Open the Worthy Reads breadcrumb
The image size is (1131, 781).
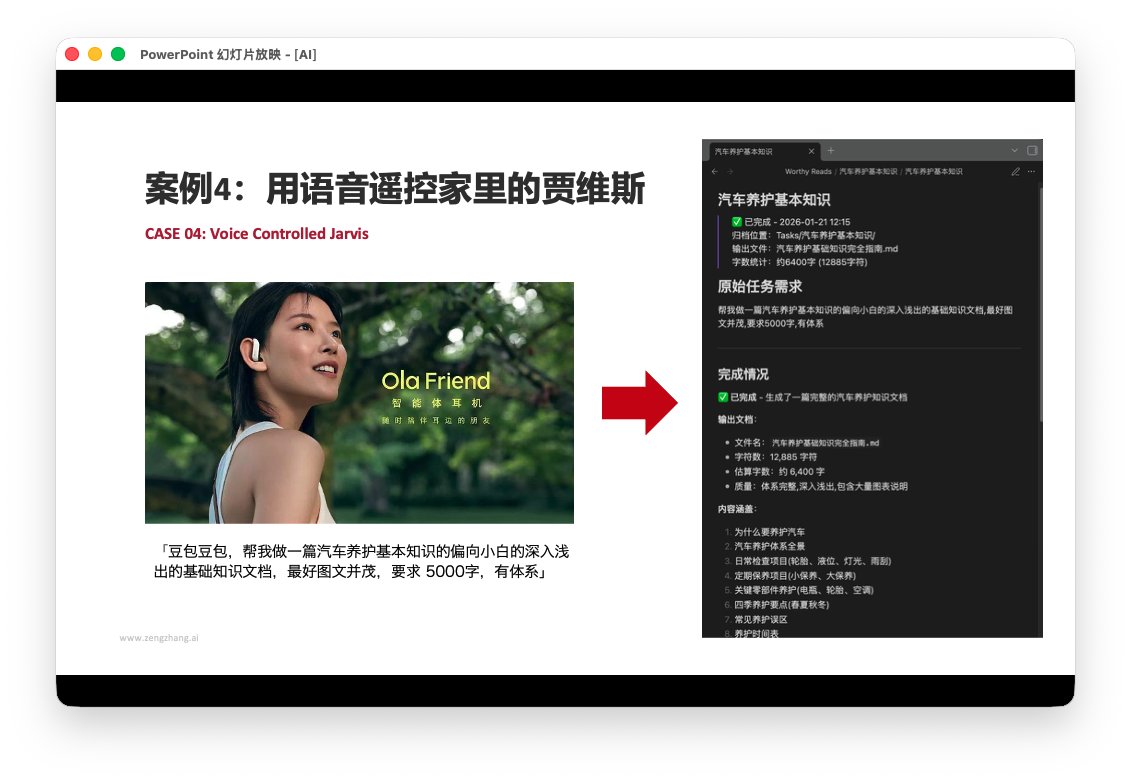pos(808,172)
